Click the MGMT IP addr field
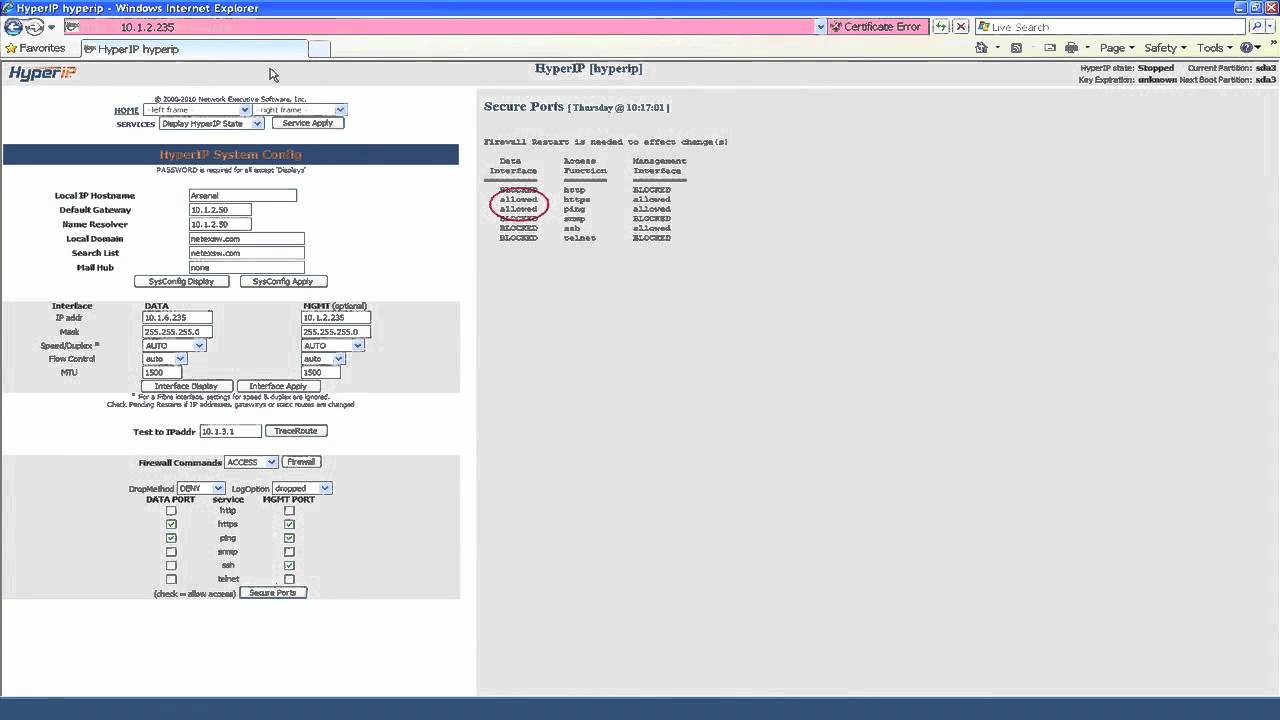 pyautogui.click(x=336, y=318)
